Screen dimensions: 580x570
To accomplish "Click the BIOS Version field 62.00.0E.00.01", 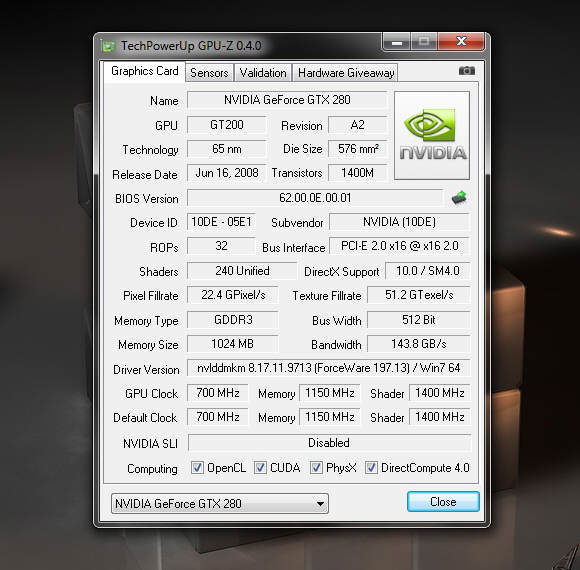I will click(315, 198).
